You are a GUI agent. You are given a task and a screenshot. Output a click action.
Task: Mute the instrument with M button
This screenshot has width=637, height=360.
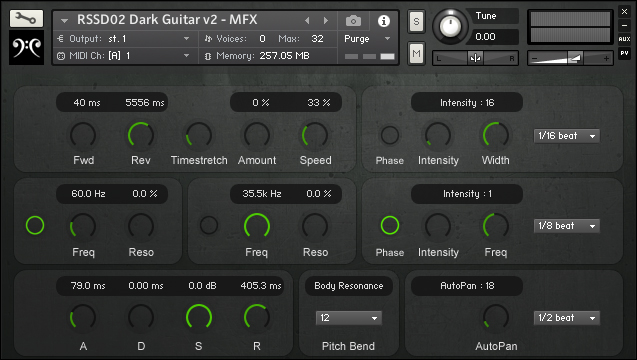point(416,53)
